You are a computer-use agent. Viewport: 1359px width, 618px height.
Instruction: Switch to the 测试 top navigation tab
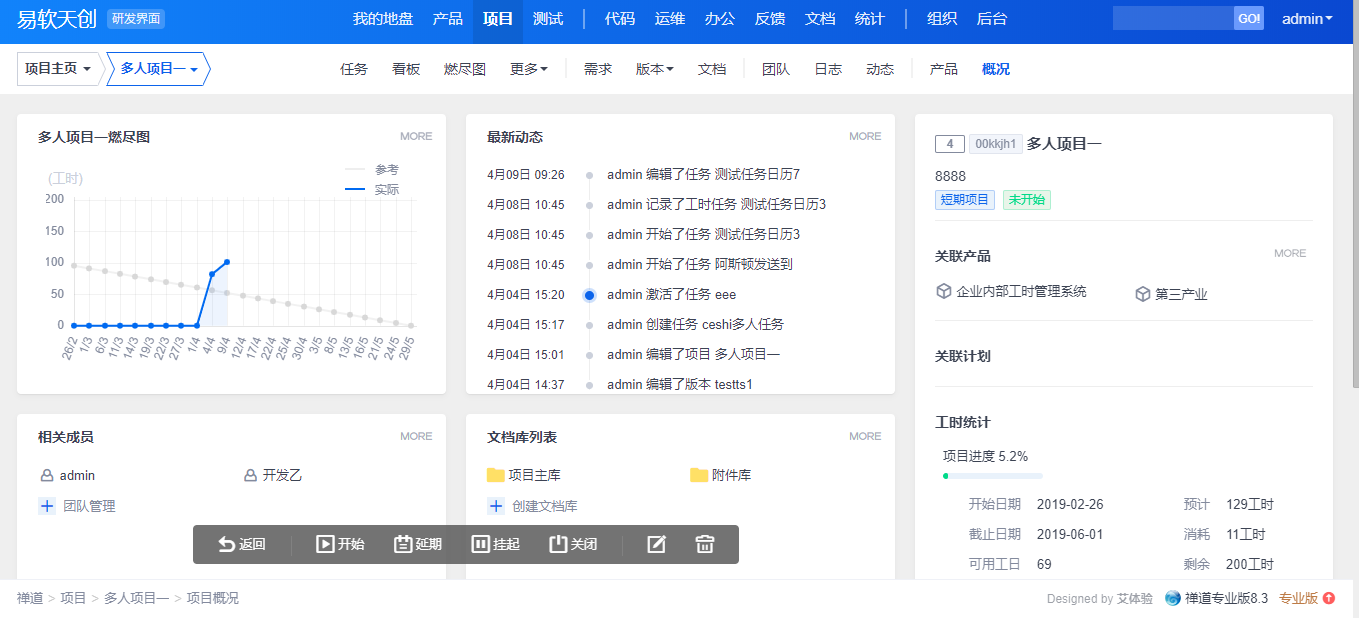pos(547,19)
